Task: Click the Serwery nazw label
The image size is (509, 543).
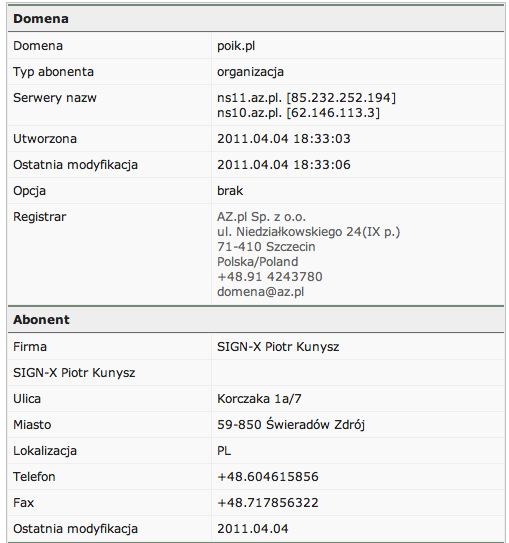Action: click(55, 98)
